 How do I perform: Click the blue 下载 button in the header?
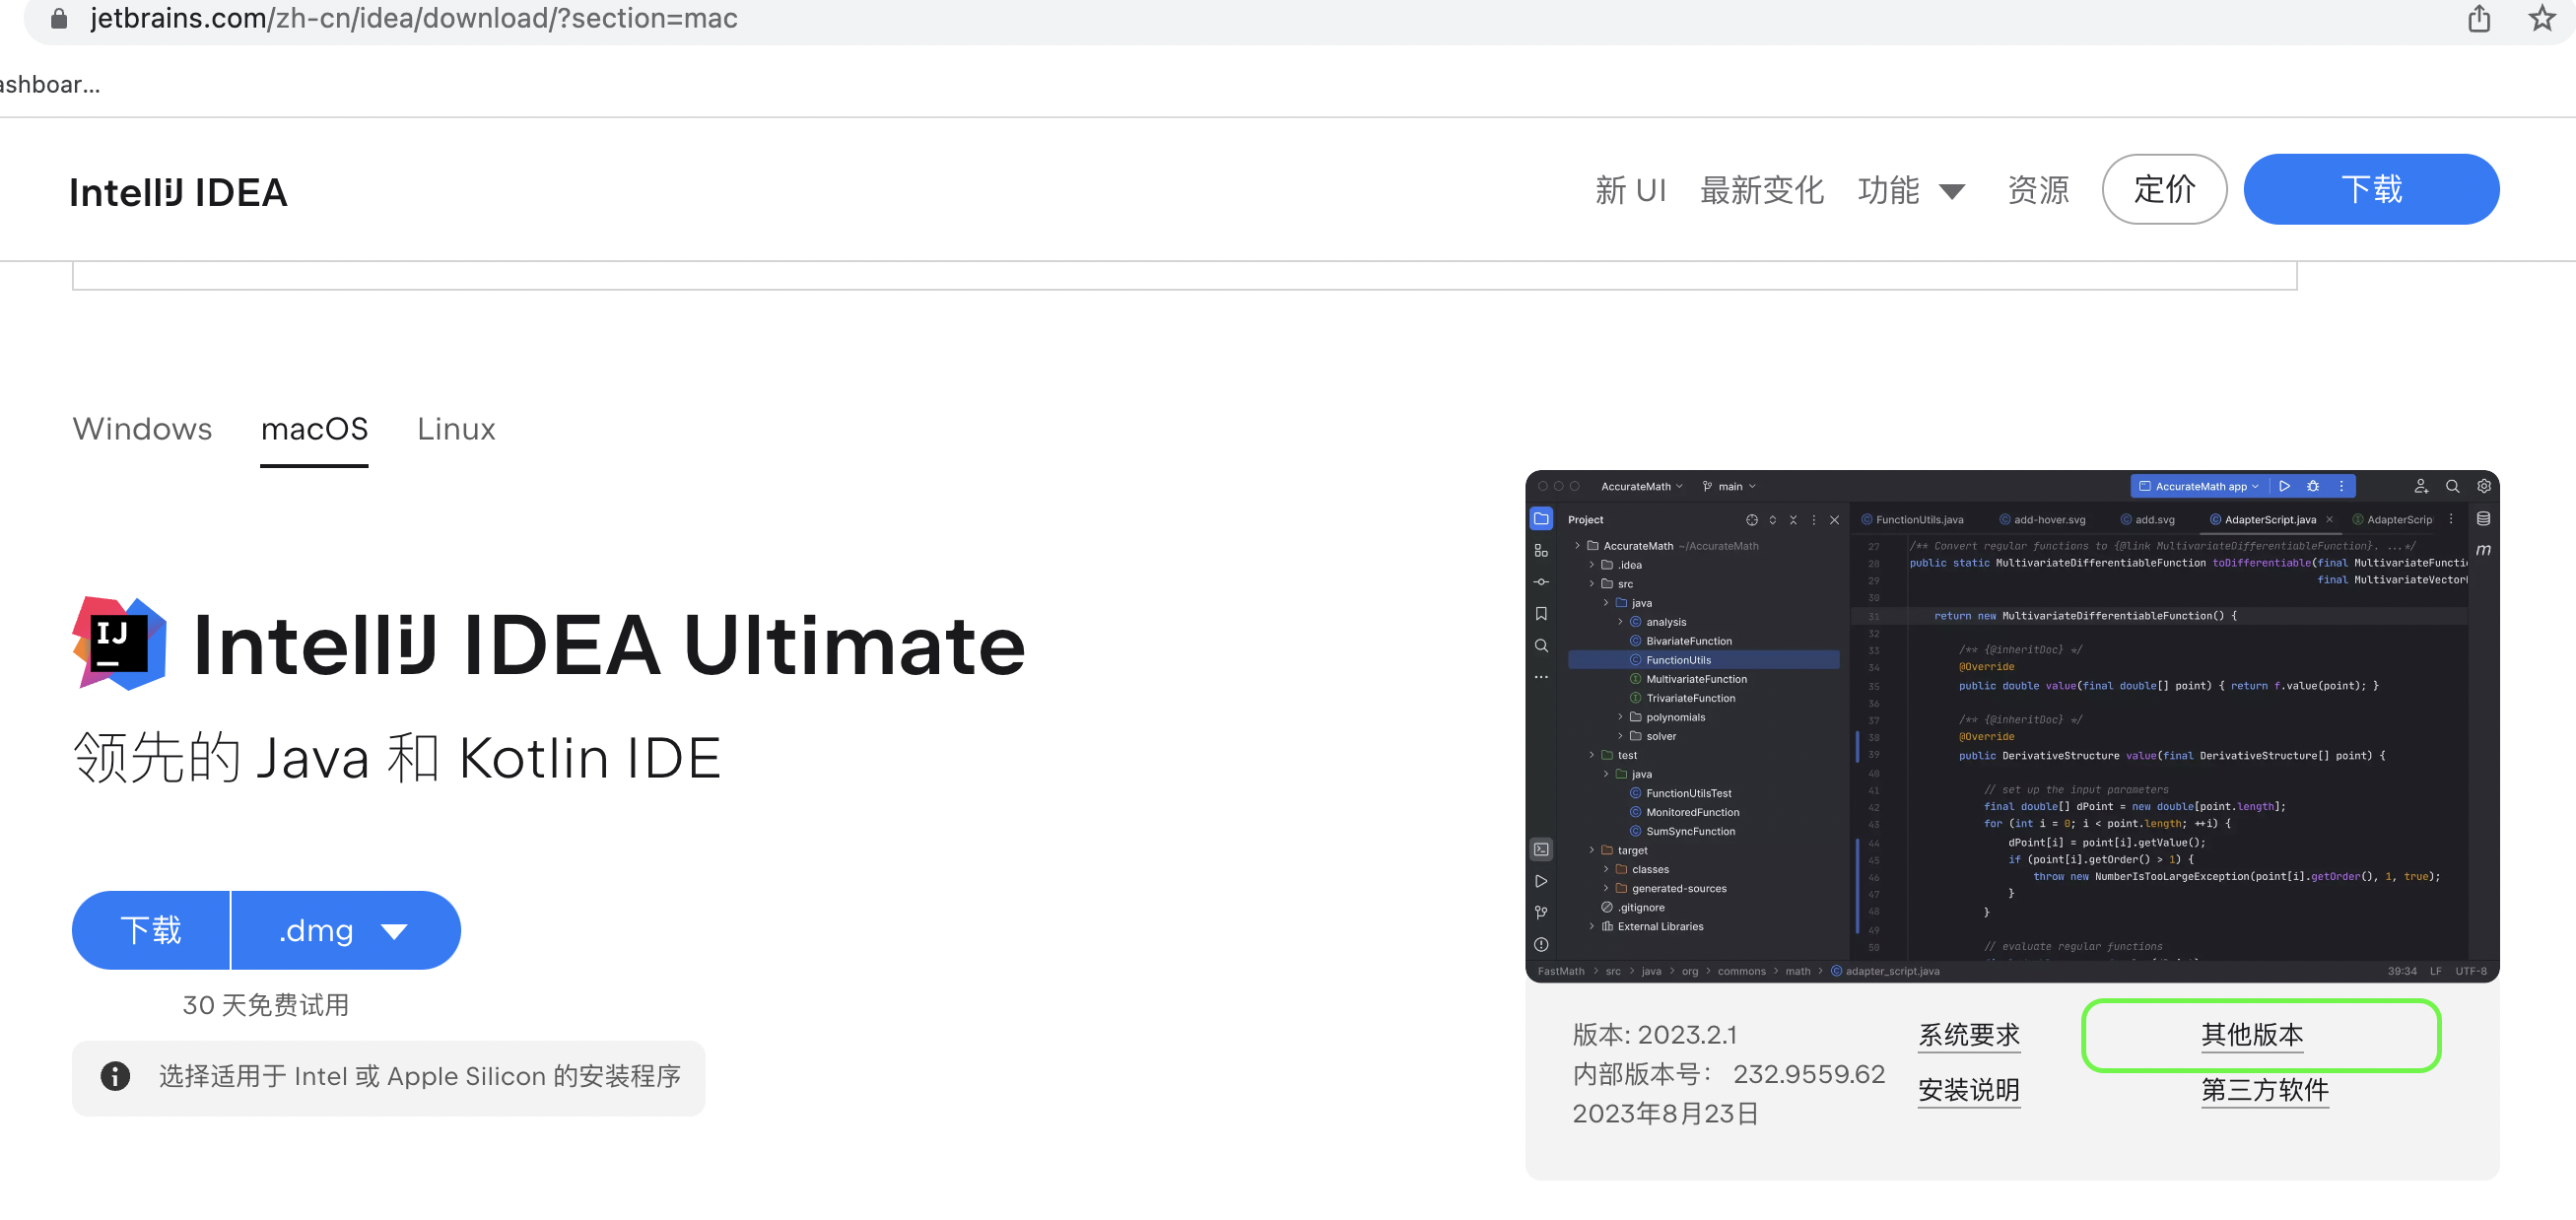click(x=2370, y=189)
